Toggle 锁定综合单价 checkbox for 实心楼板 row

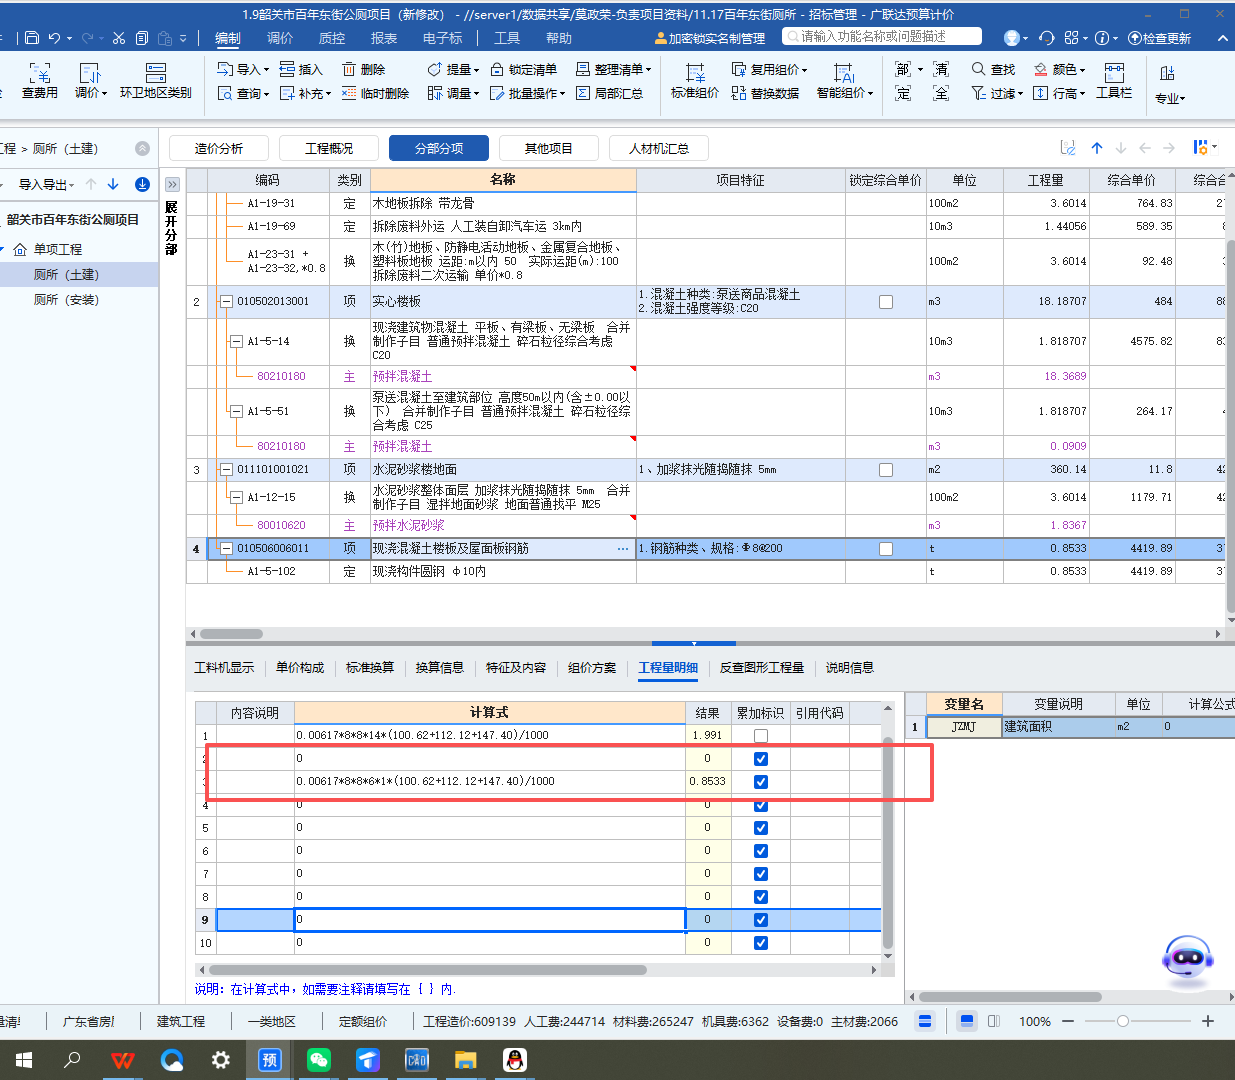[885, 302]
